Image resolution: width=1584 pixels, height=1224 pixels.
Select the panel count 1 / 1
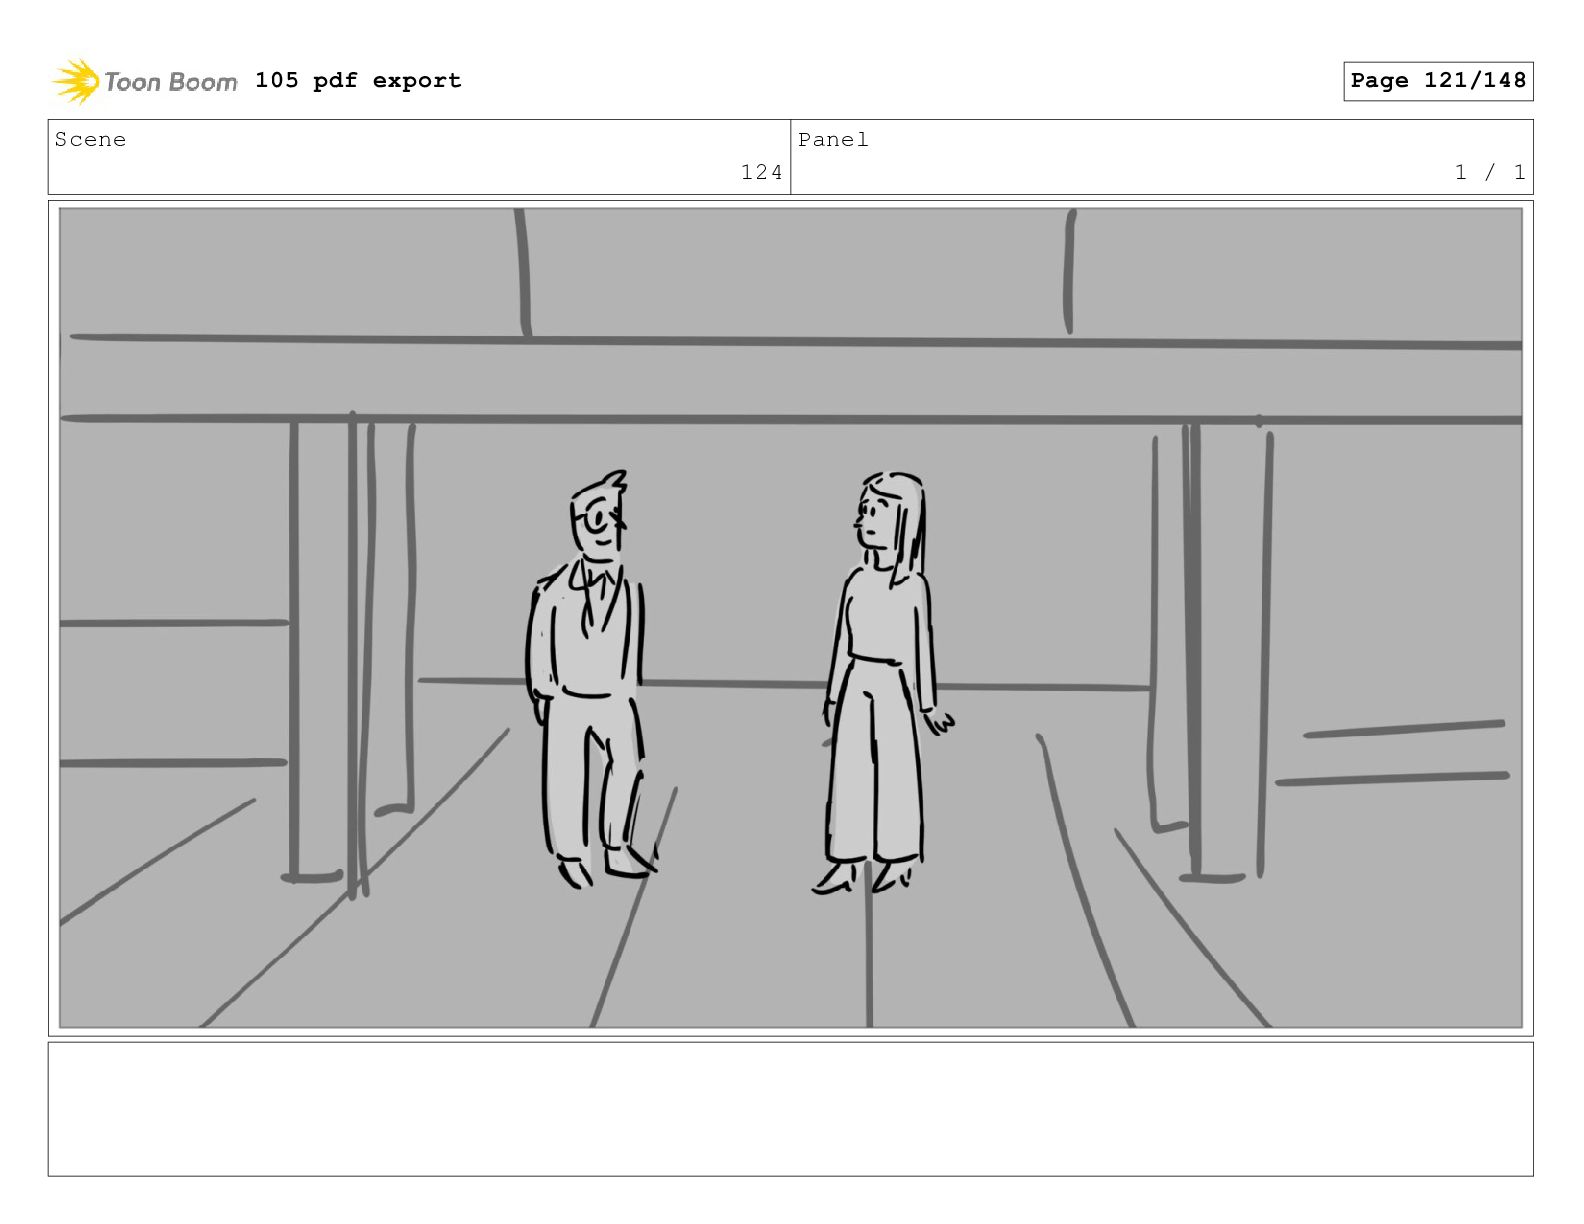pyautogui.click(x=1490, y=172)
